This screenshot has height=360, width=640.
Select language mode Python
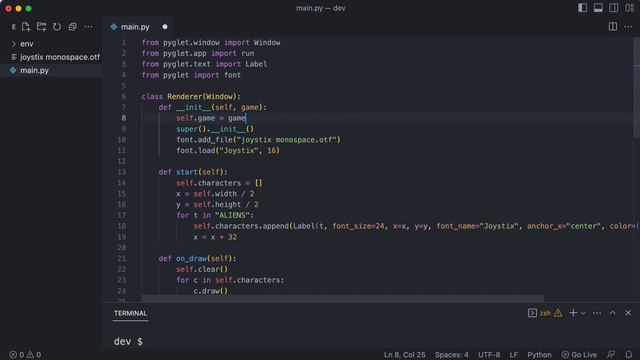[539, 355]
